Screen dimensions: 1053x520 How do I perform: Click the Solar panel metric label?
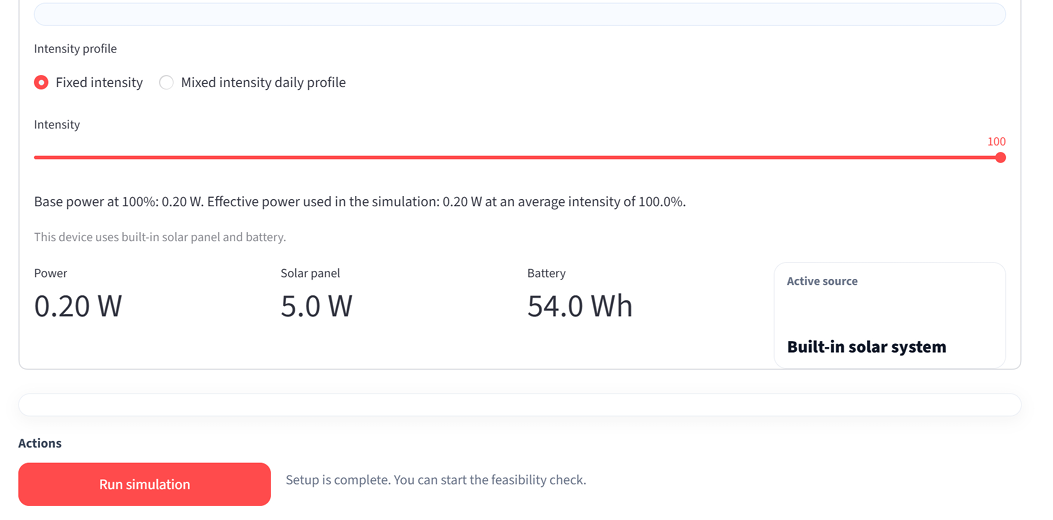tap(310, 273)
